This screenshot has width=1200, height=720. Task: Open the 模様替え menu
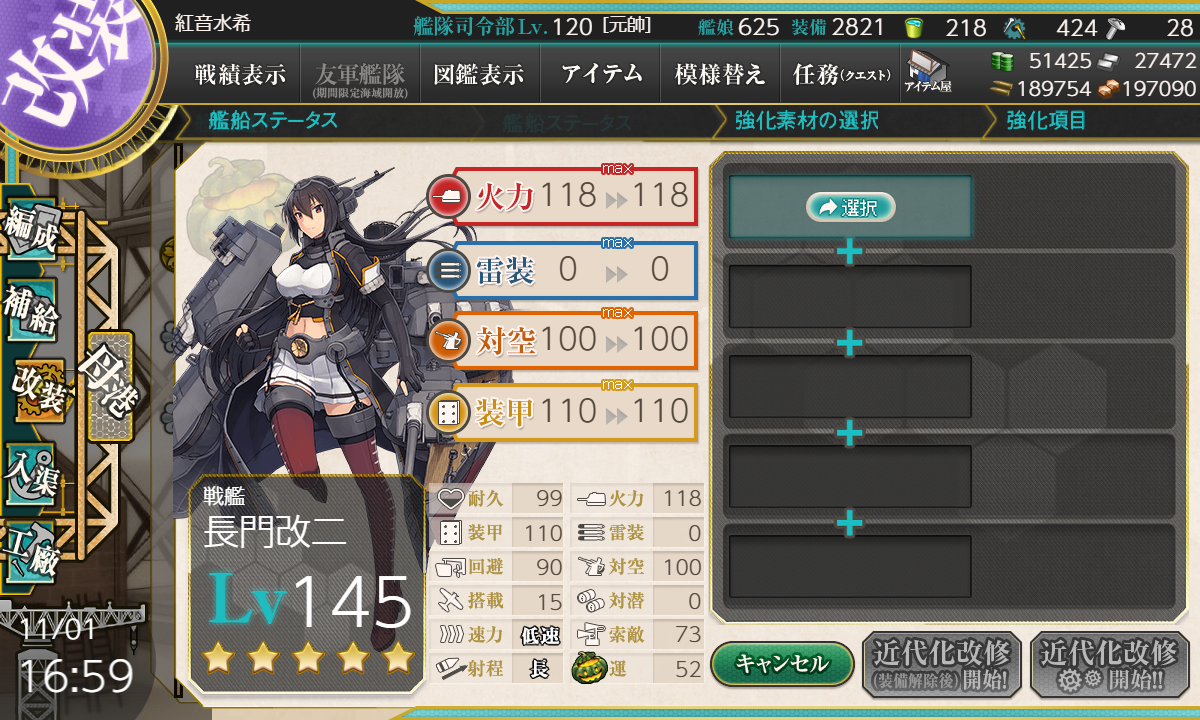pyautogui.click(x=720, y=75)
